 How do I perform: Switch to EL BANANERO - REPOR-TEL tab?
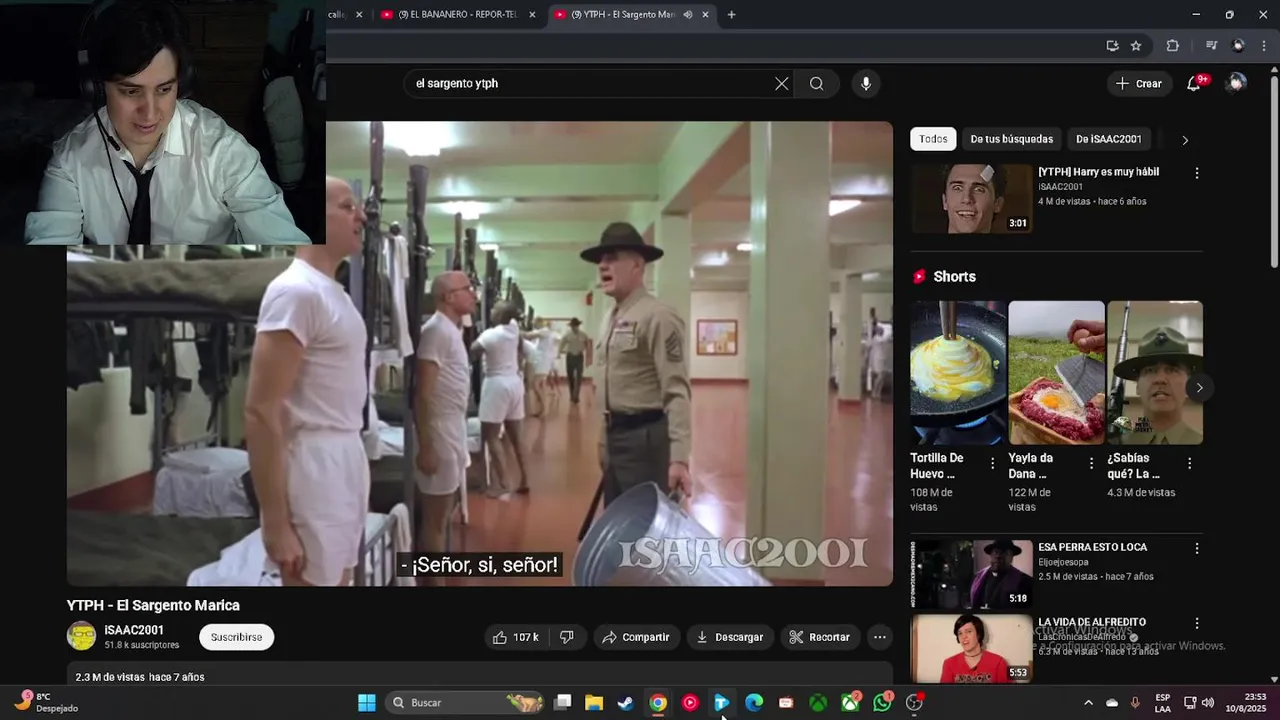(458, 14)
